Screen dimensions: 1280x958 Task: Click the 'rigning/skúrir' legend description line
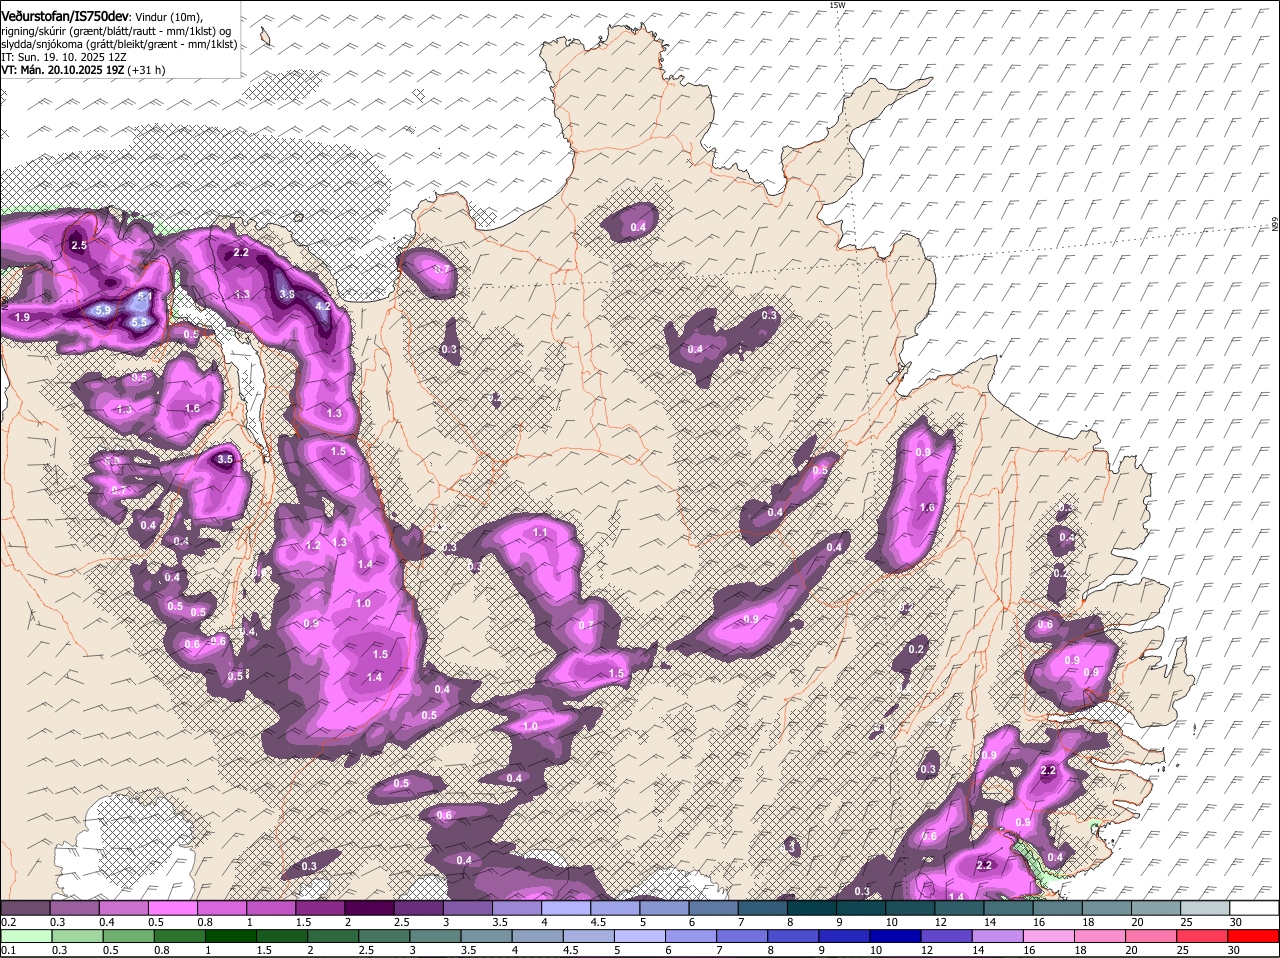(115, 32)
